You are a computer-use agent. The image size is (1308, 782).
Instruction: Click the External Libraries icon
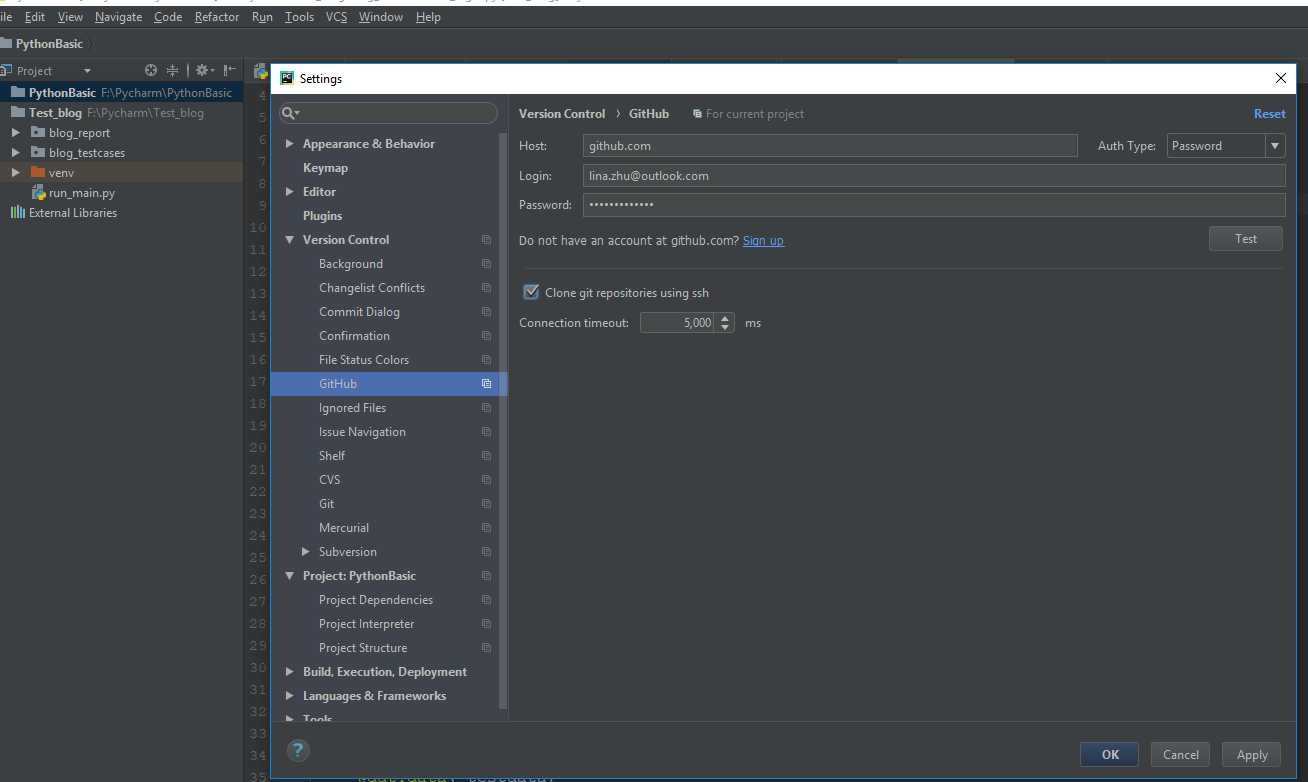click(x=17, y=212)
